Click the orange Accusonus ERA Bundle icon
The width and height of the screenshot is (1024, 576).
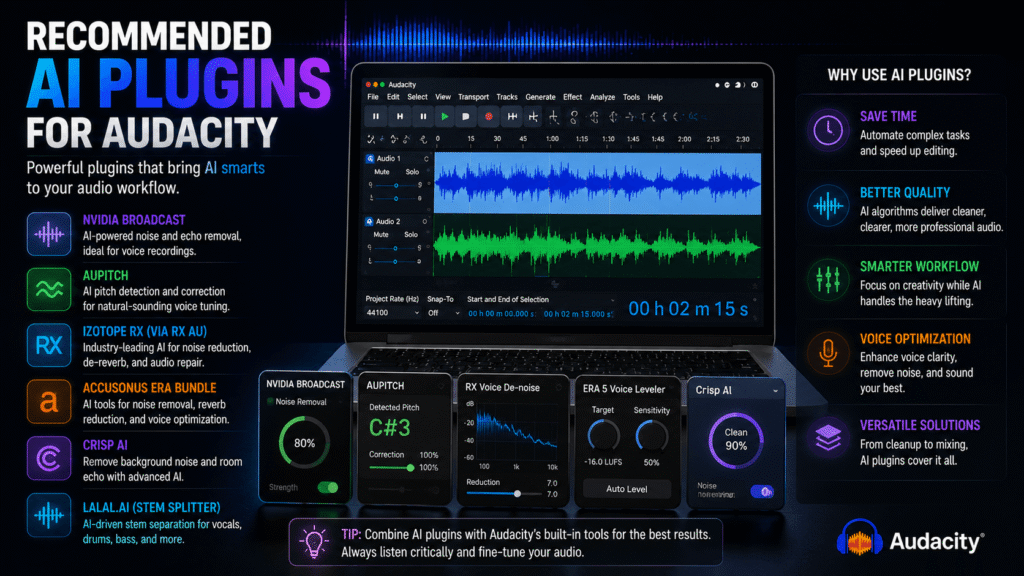[49, 402]
